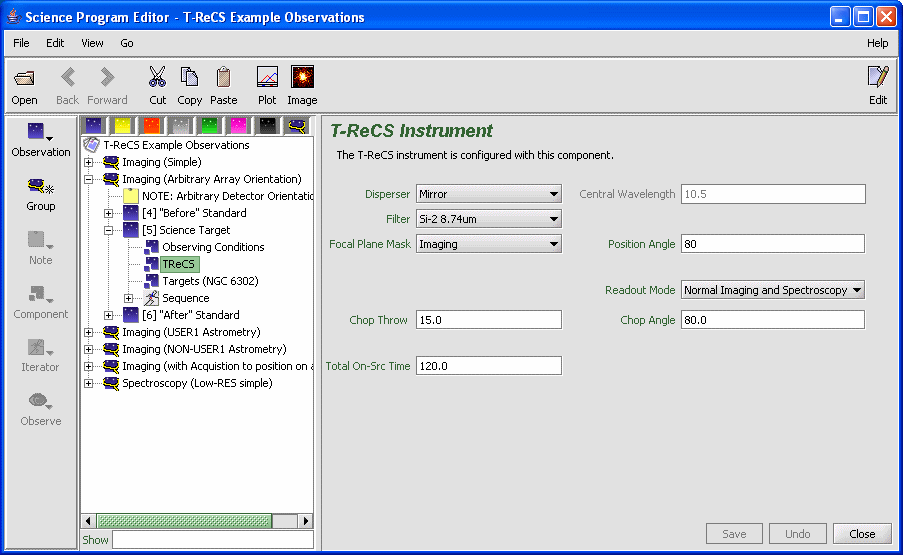Screen dimensions: 903x555
Task: Select the Observing Conditions tree node
Action: [213, 247]
